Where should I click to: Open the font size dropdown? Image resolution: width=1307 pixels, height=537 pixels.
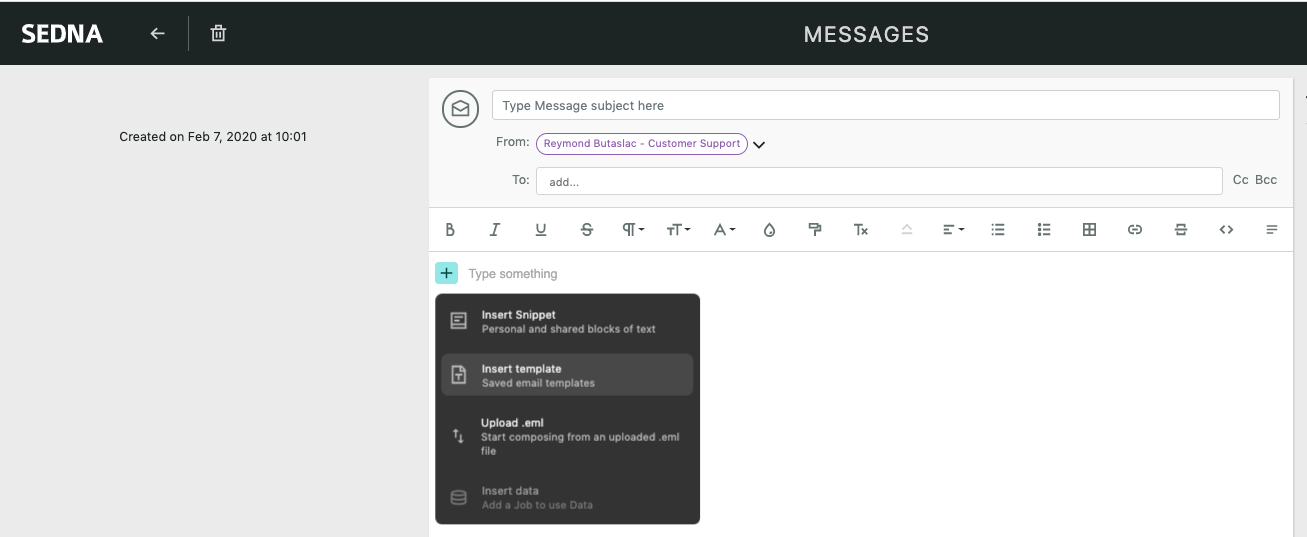click(x=678, y=229)
